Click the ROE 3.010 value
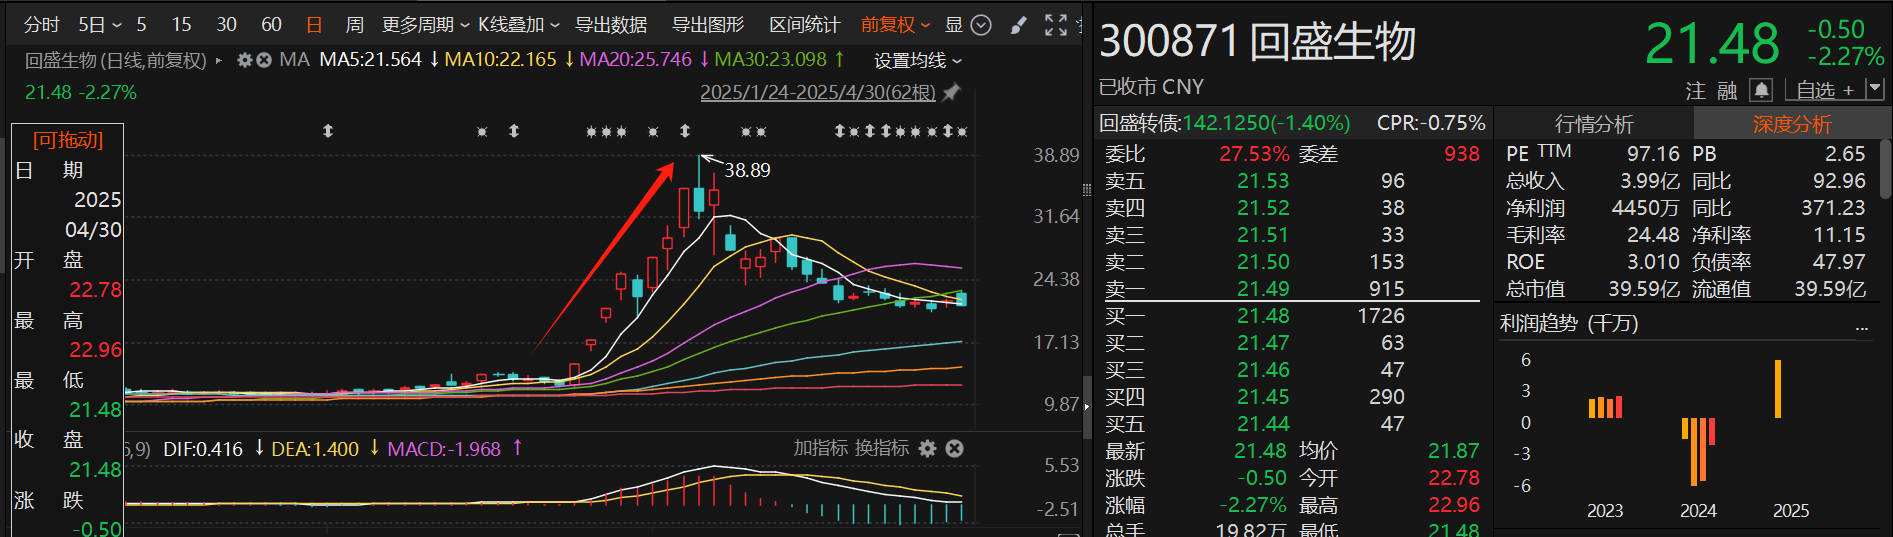1893x537 pixels. point(1653,262)
